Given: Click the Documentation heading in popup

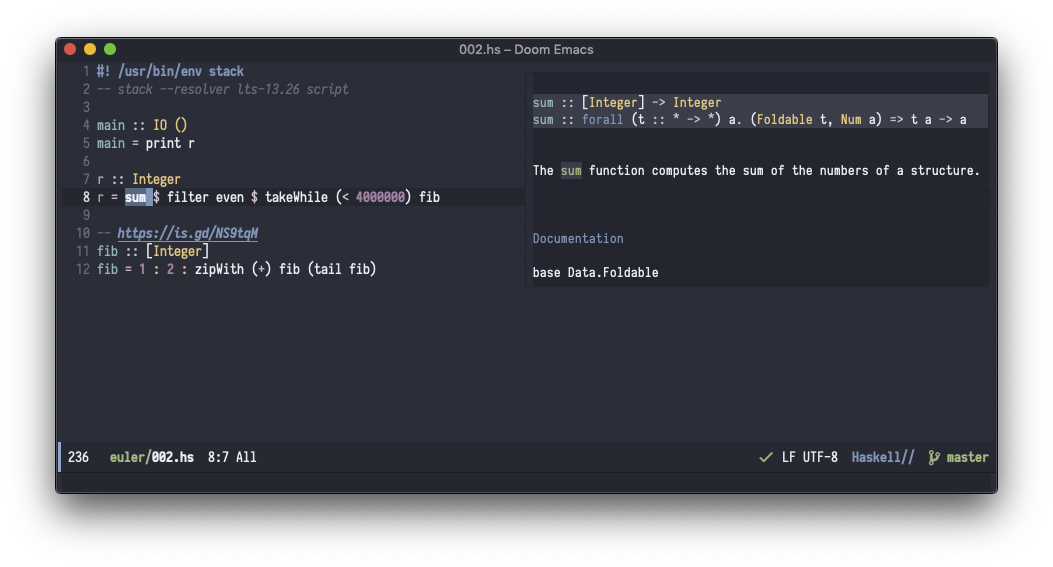Looking at the screenshot, I should pos(578,239).
